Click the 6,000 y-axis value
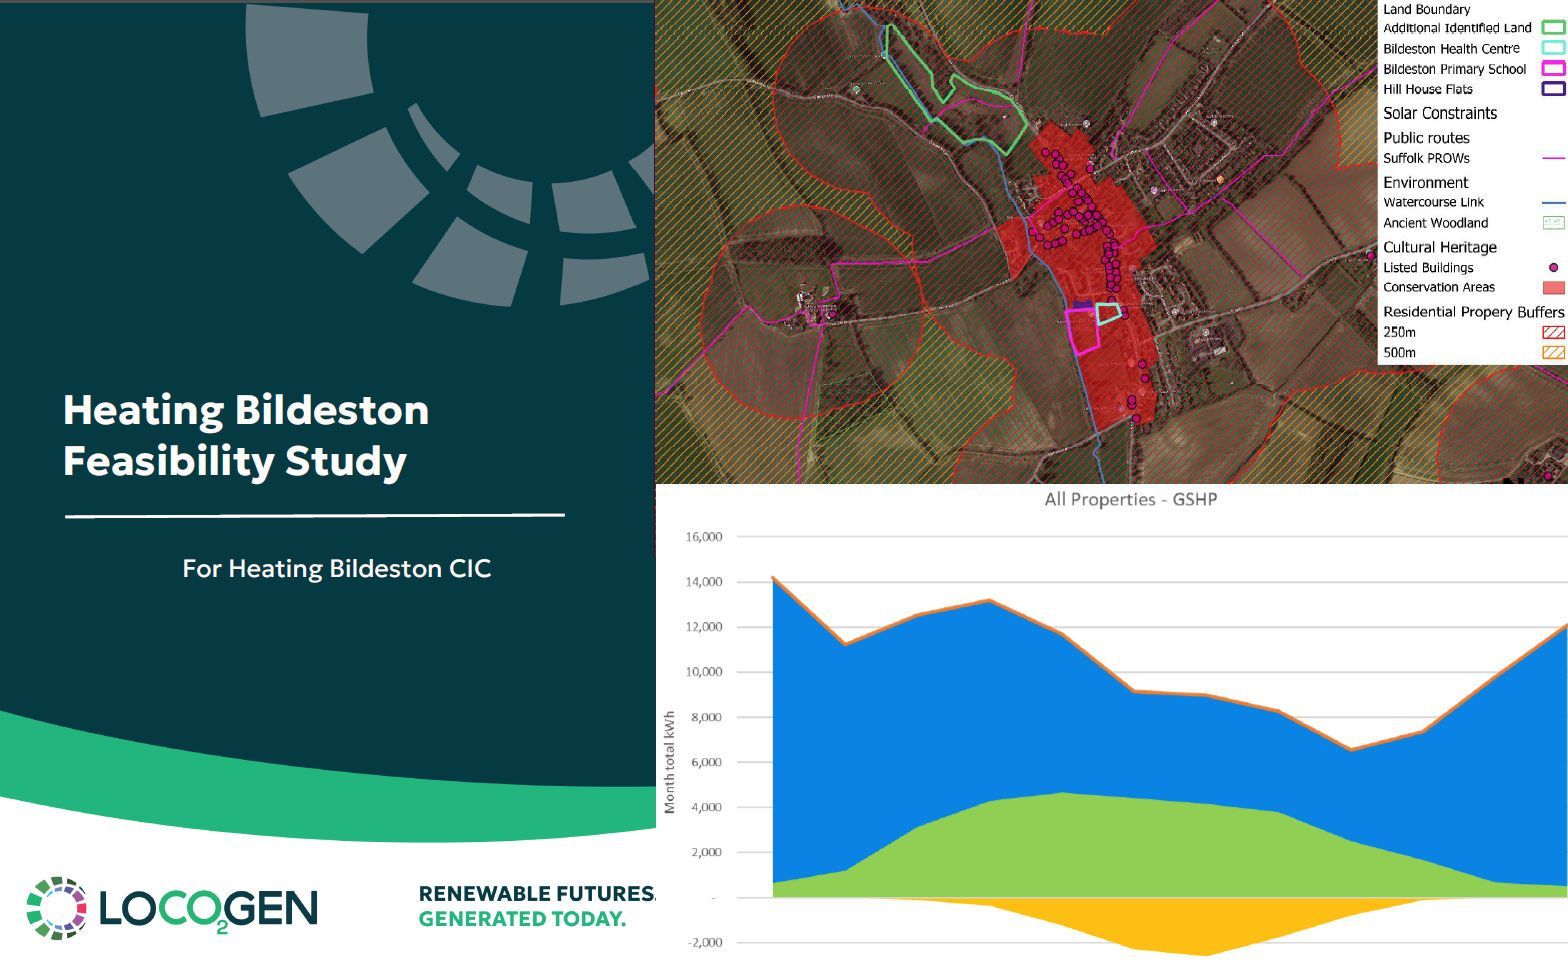Screen dimensions: 1568x961 click(x=707, y=762)
